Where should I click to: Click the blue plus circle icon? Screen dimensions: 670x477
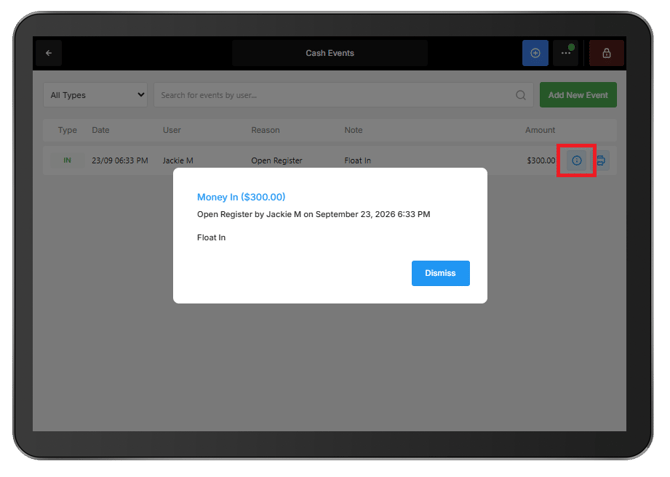coord(535,53)
